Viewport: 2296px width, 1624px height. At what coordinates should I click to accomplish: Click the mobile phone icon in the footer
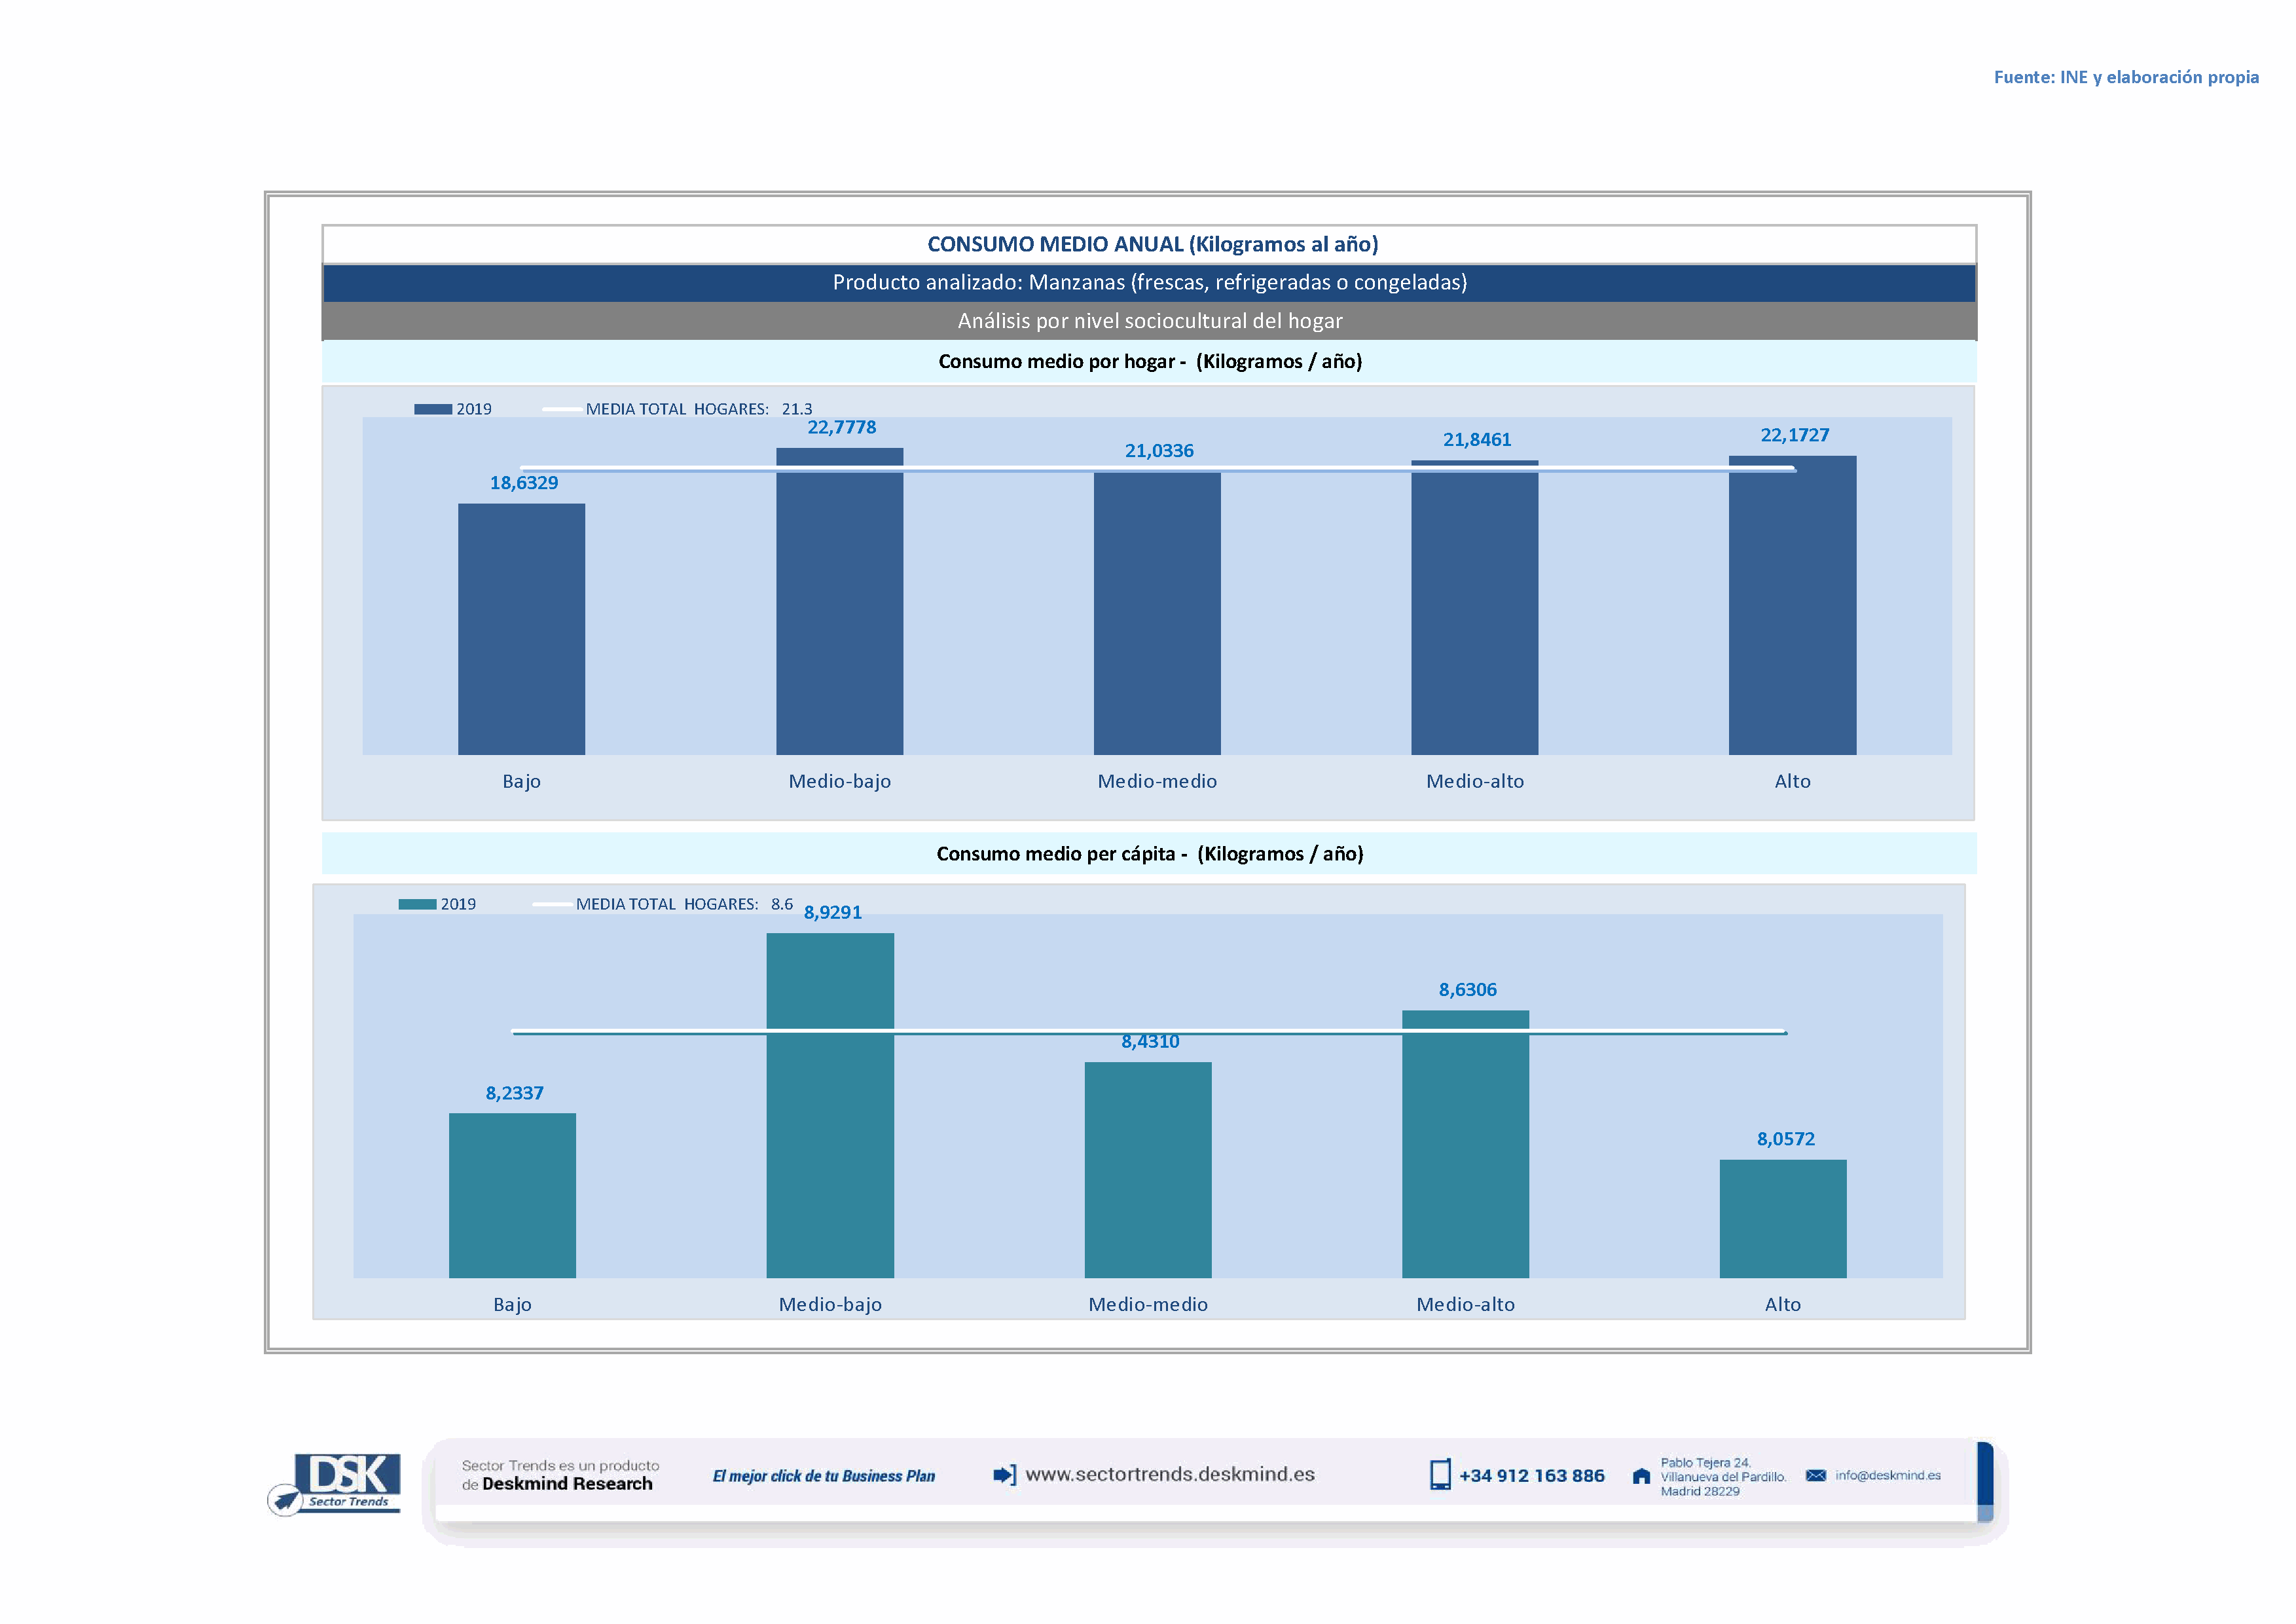(x=1440, y=1475)
